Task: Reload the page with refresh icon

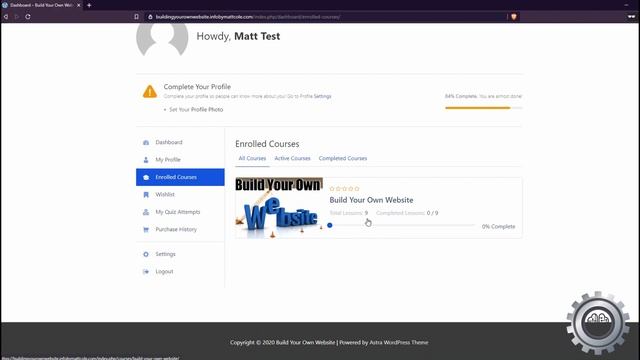Action: click(28, 17)
